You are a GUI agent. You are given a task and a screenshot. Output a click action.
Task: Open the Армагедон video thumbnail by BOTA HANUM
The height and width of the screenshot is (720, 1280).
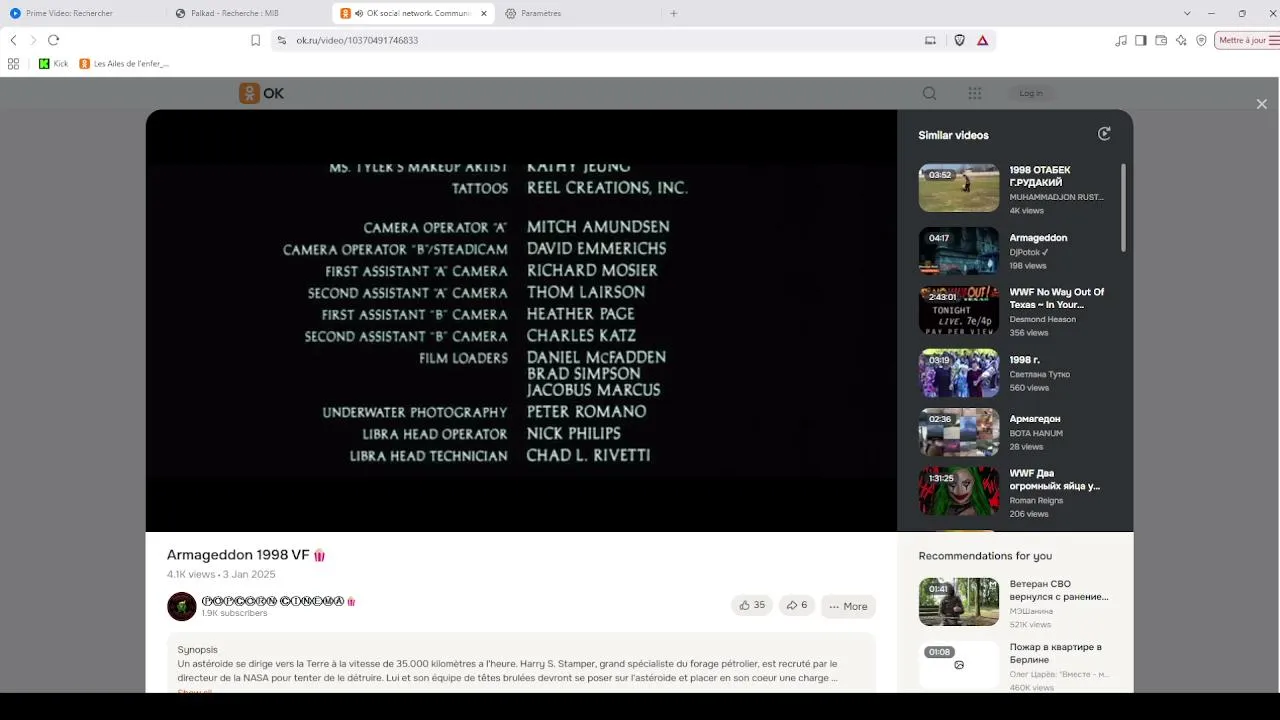coord(959,432)
